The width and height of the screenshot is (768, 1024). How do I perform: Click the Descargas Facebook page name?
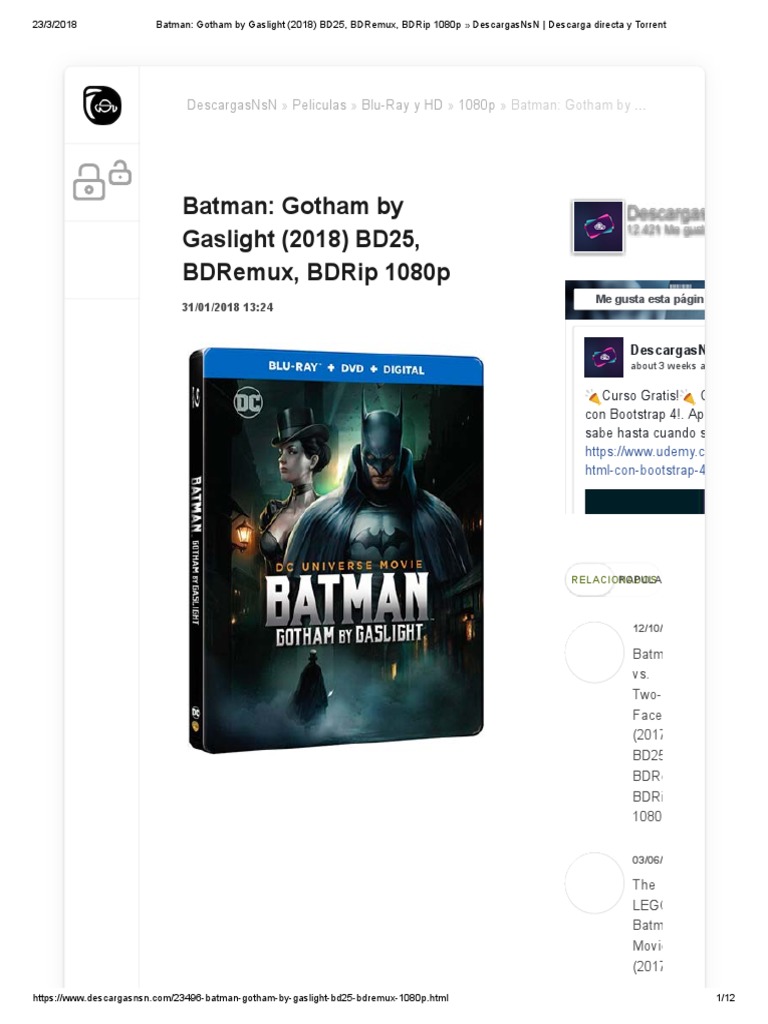[x=665, y=213]
